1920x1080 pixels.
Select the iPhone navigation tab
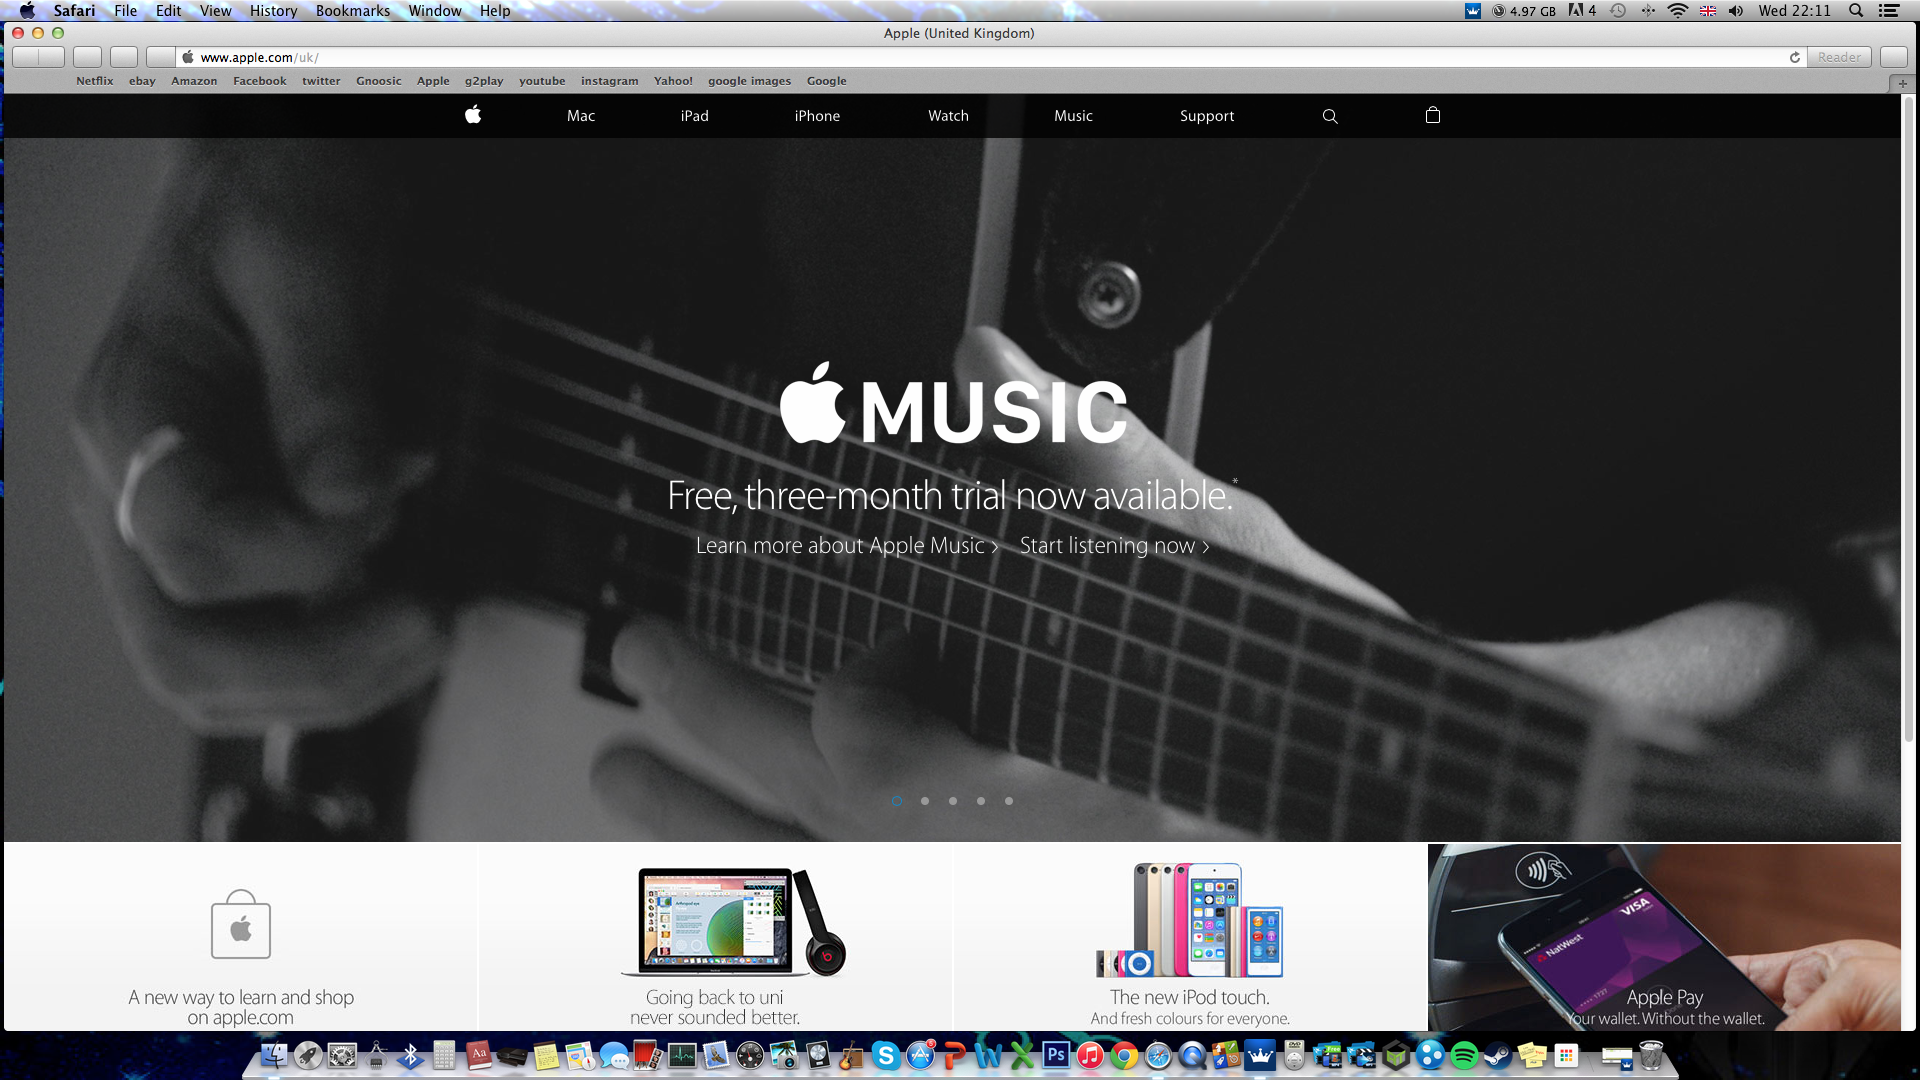[x=816, y=116]
